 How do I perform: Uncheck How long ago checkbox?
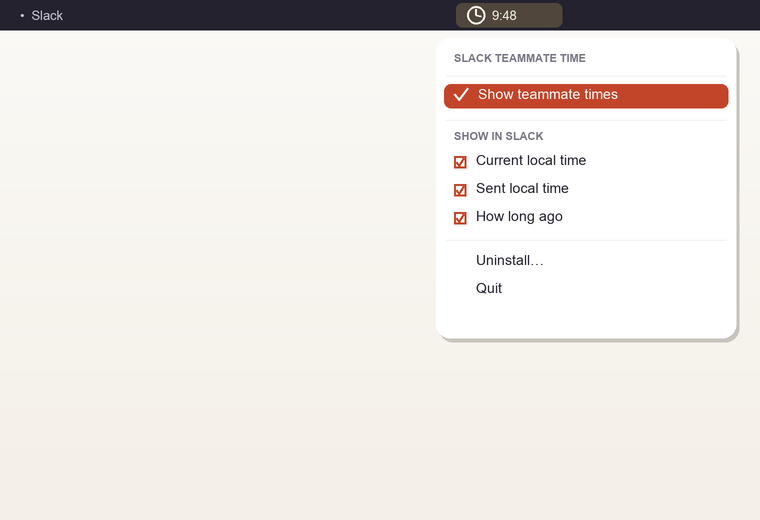[x=460, y=218]
